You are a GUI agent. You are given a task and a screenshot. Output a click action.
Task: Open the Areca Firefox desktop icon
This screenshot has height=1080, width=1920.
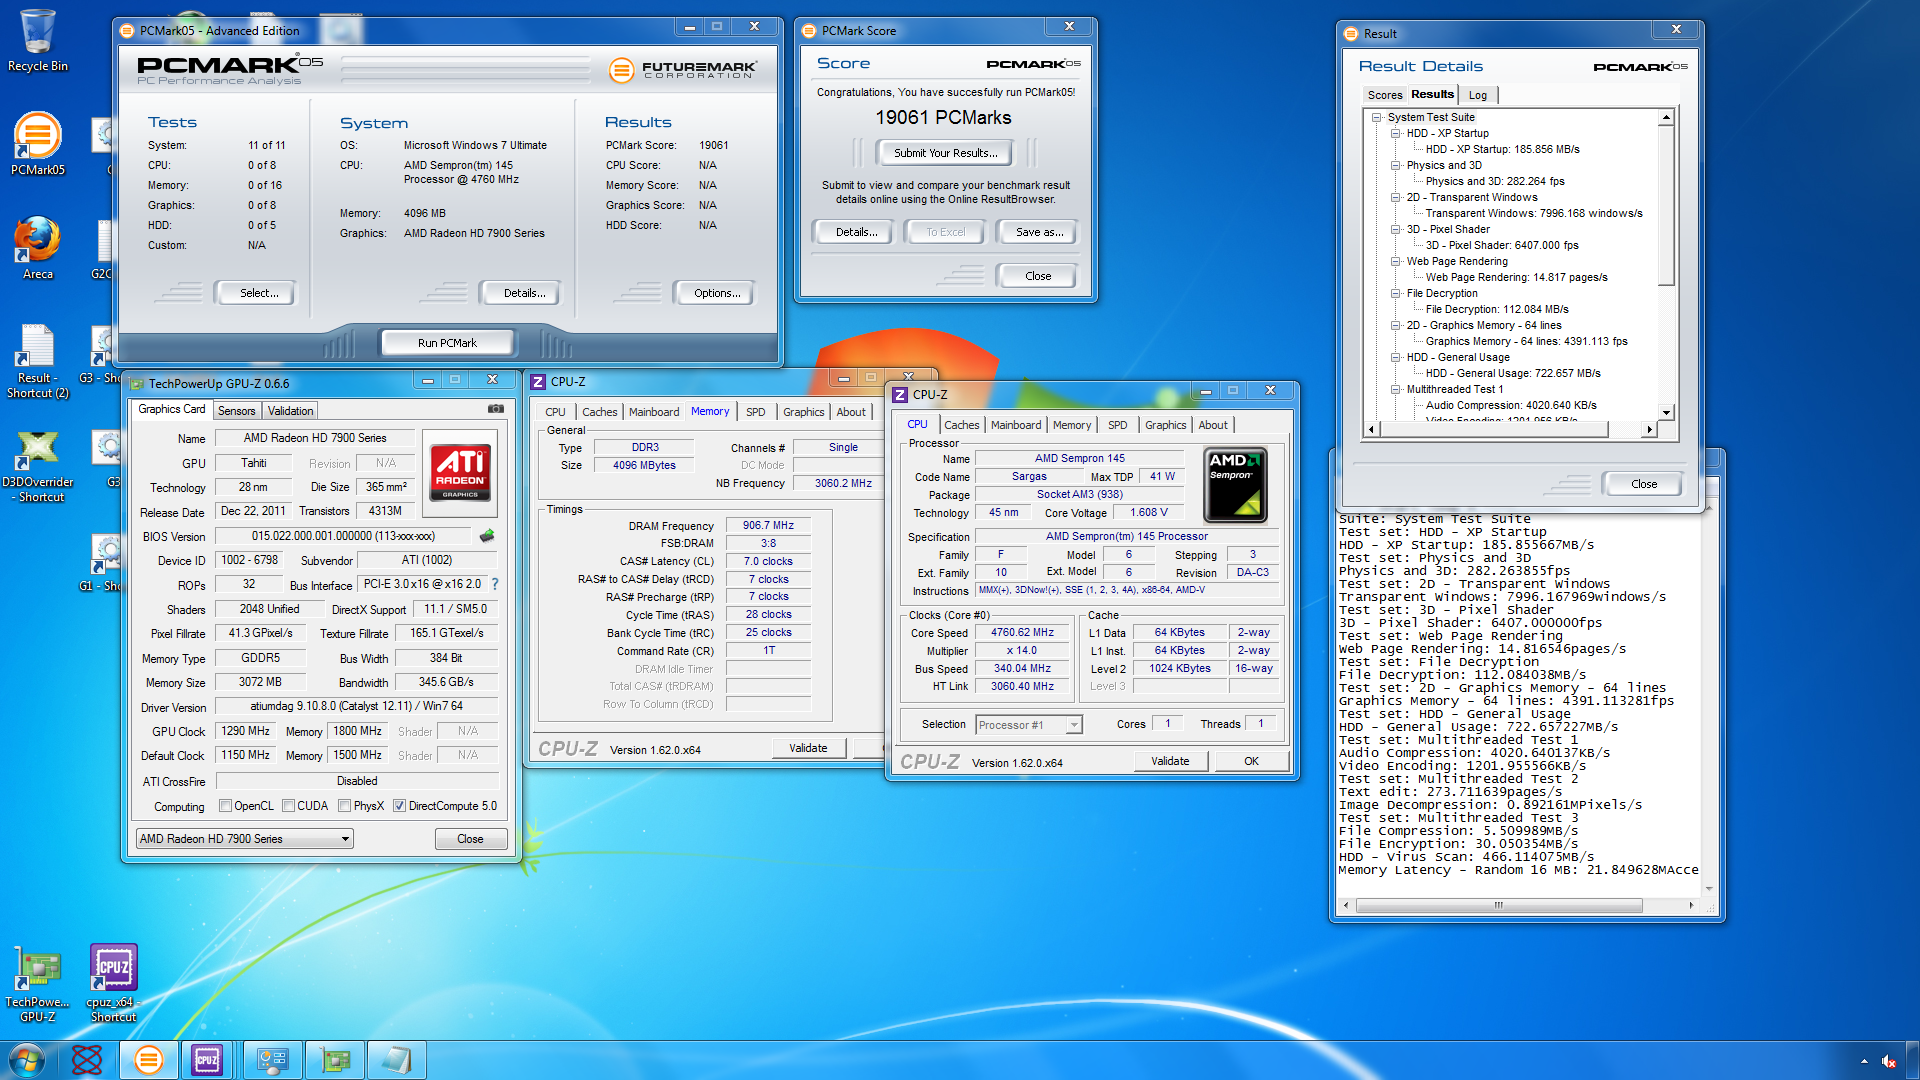pyautogui.click(x=38, y=247)
